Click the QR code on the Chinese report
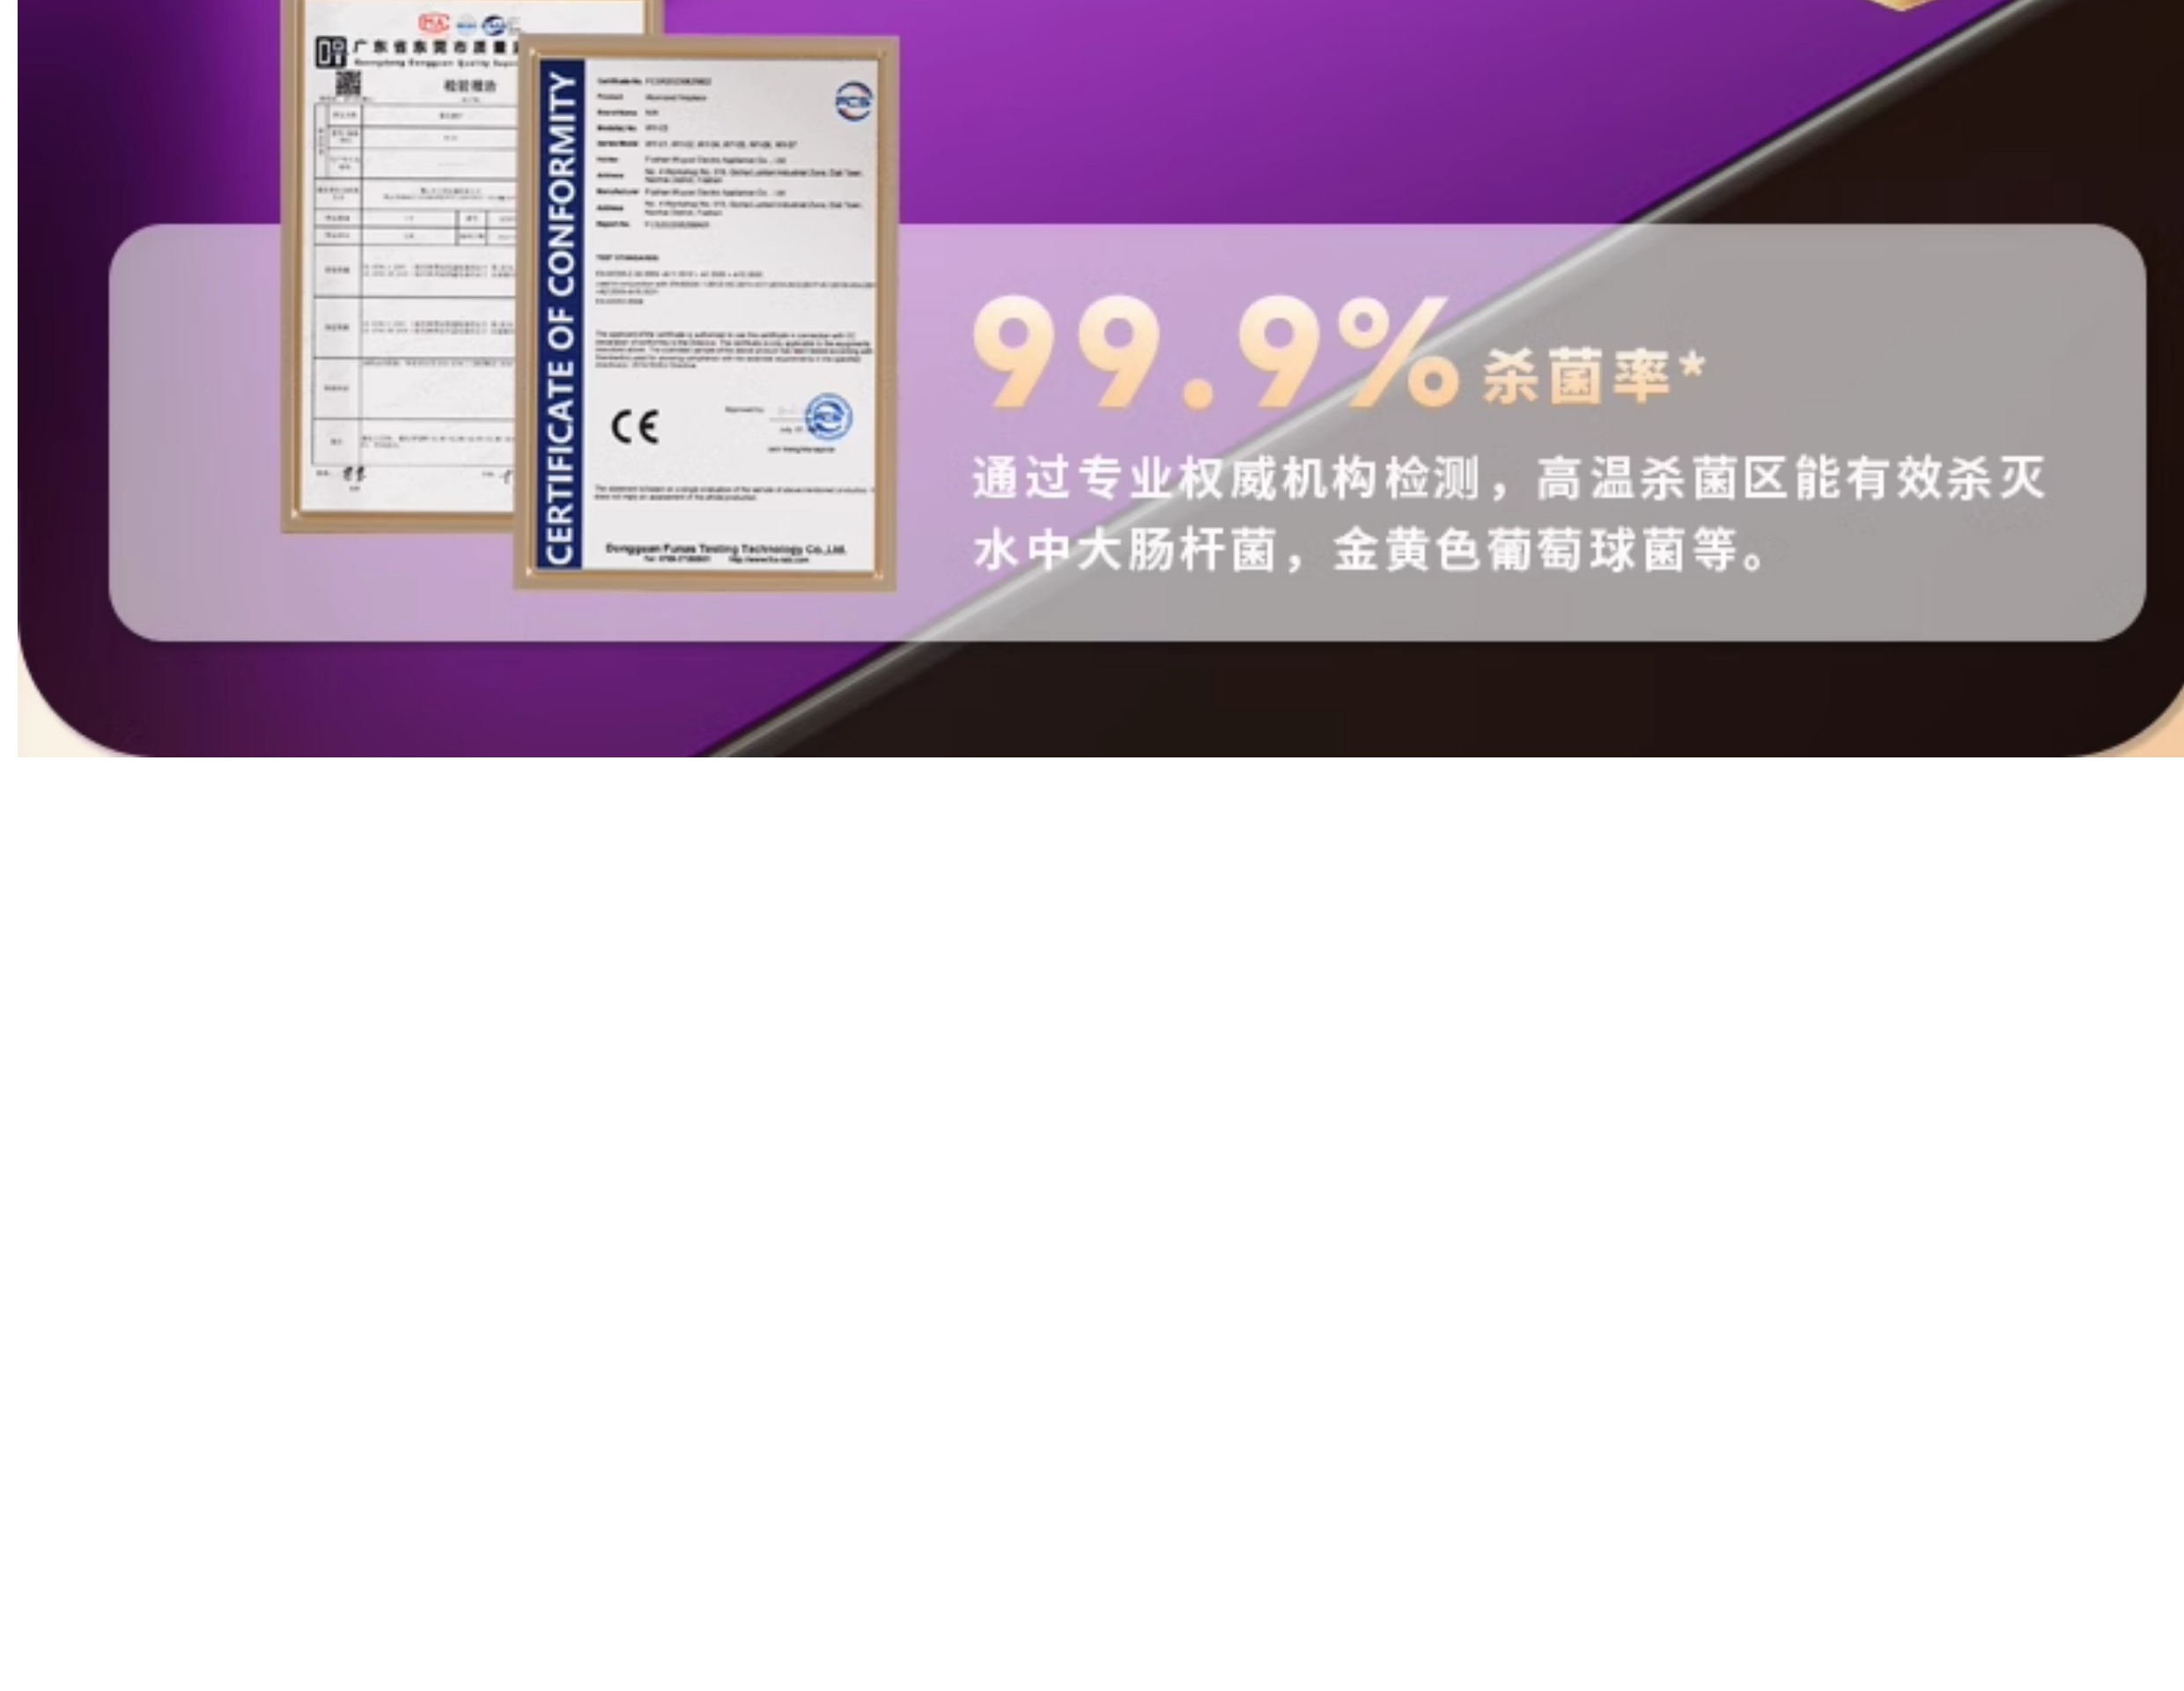The image size is (2184, 1691). 347,83
